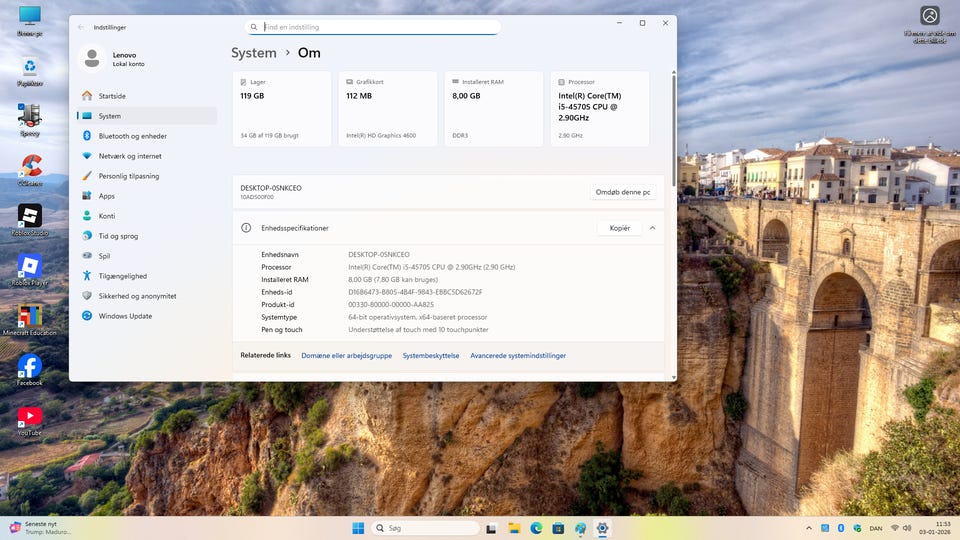The image size is (960, 540).
Task: Open Tilgængelighed settings
Action: 147,276
